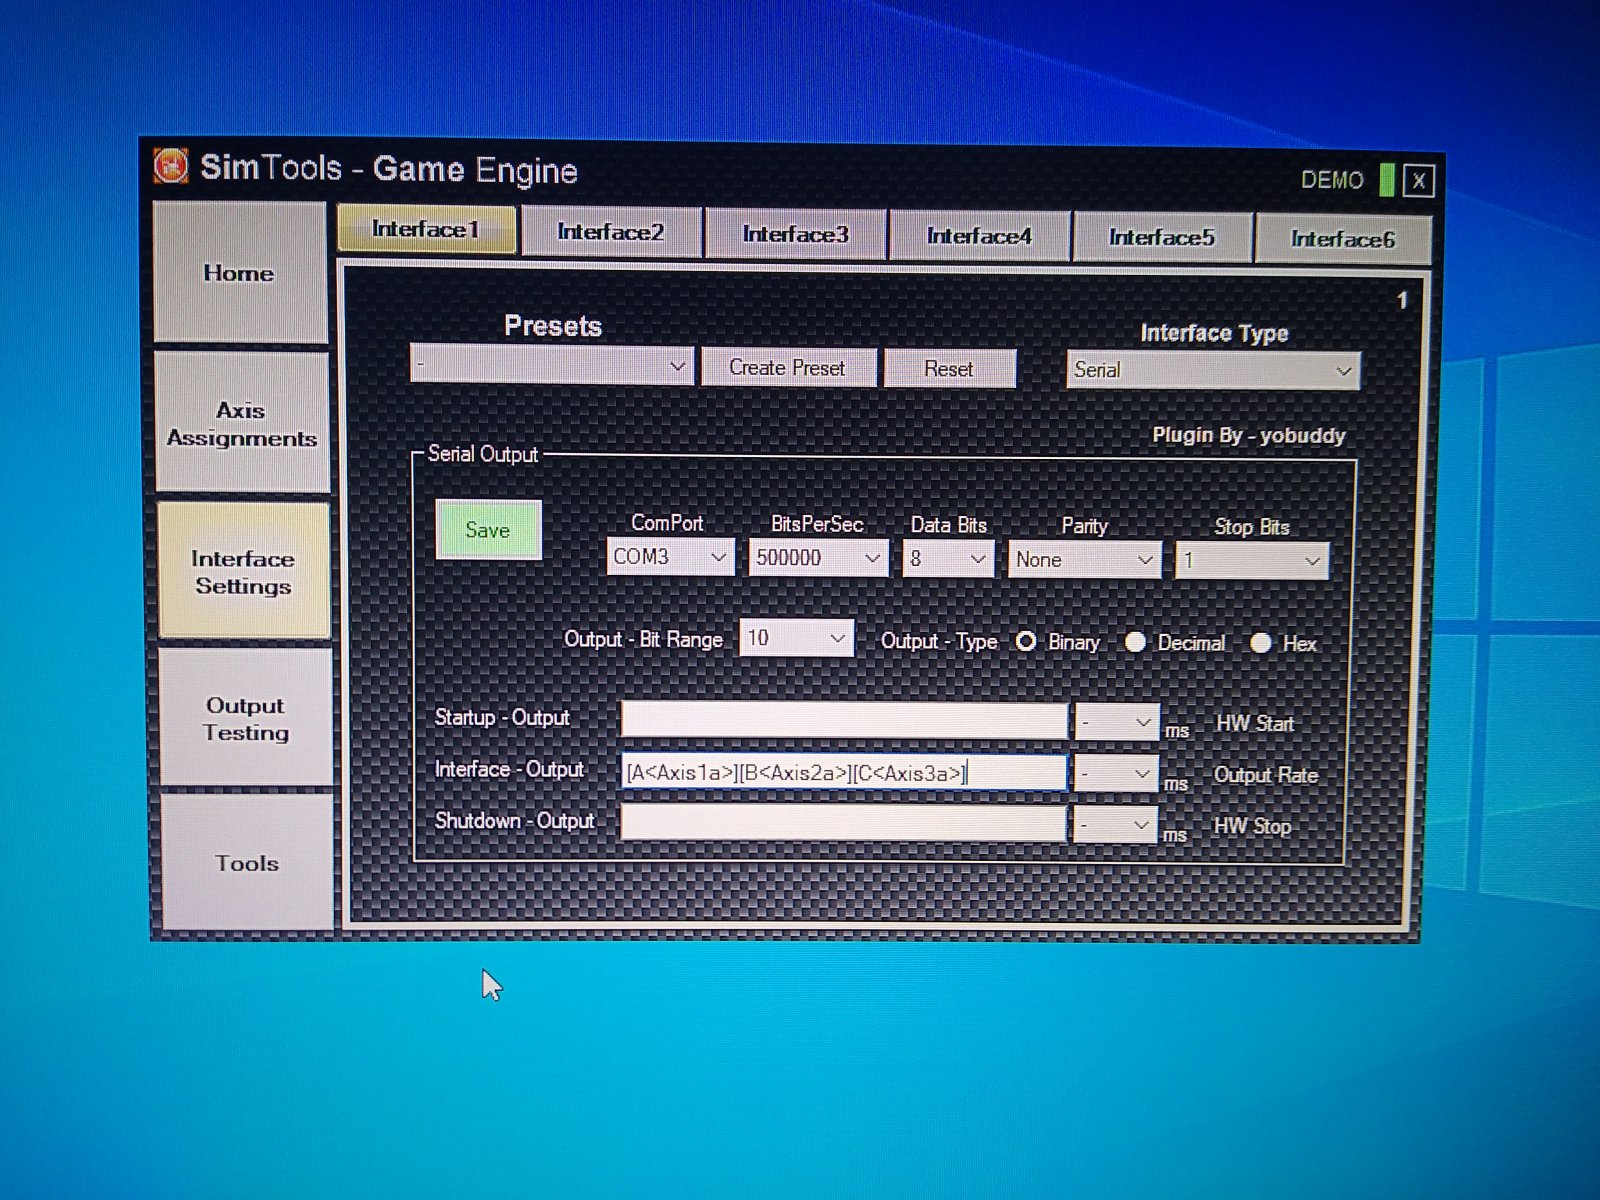1600x1200 pixels.
Task: Switch to the Interface1 tab
Action: point(427,230)
